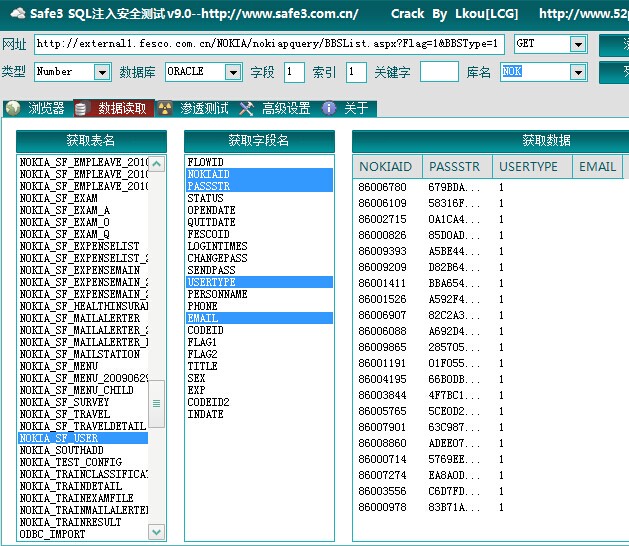Click the EMAIL column header
629x546 pixels.
click(597, 166)
